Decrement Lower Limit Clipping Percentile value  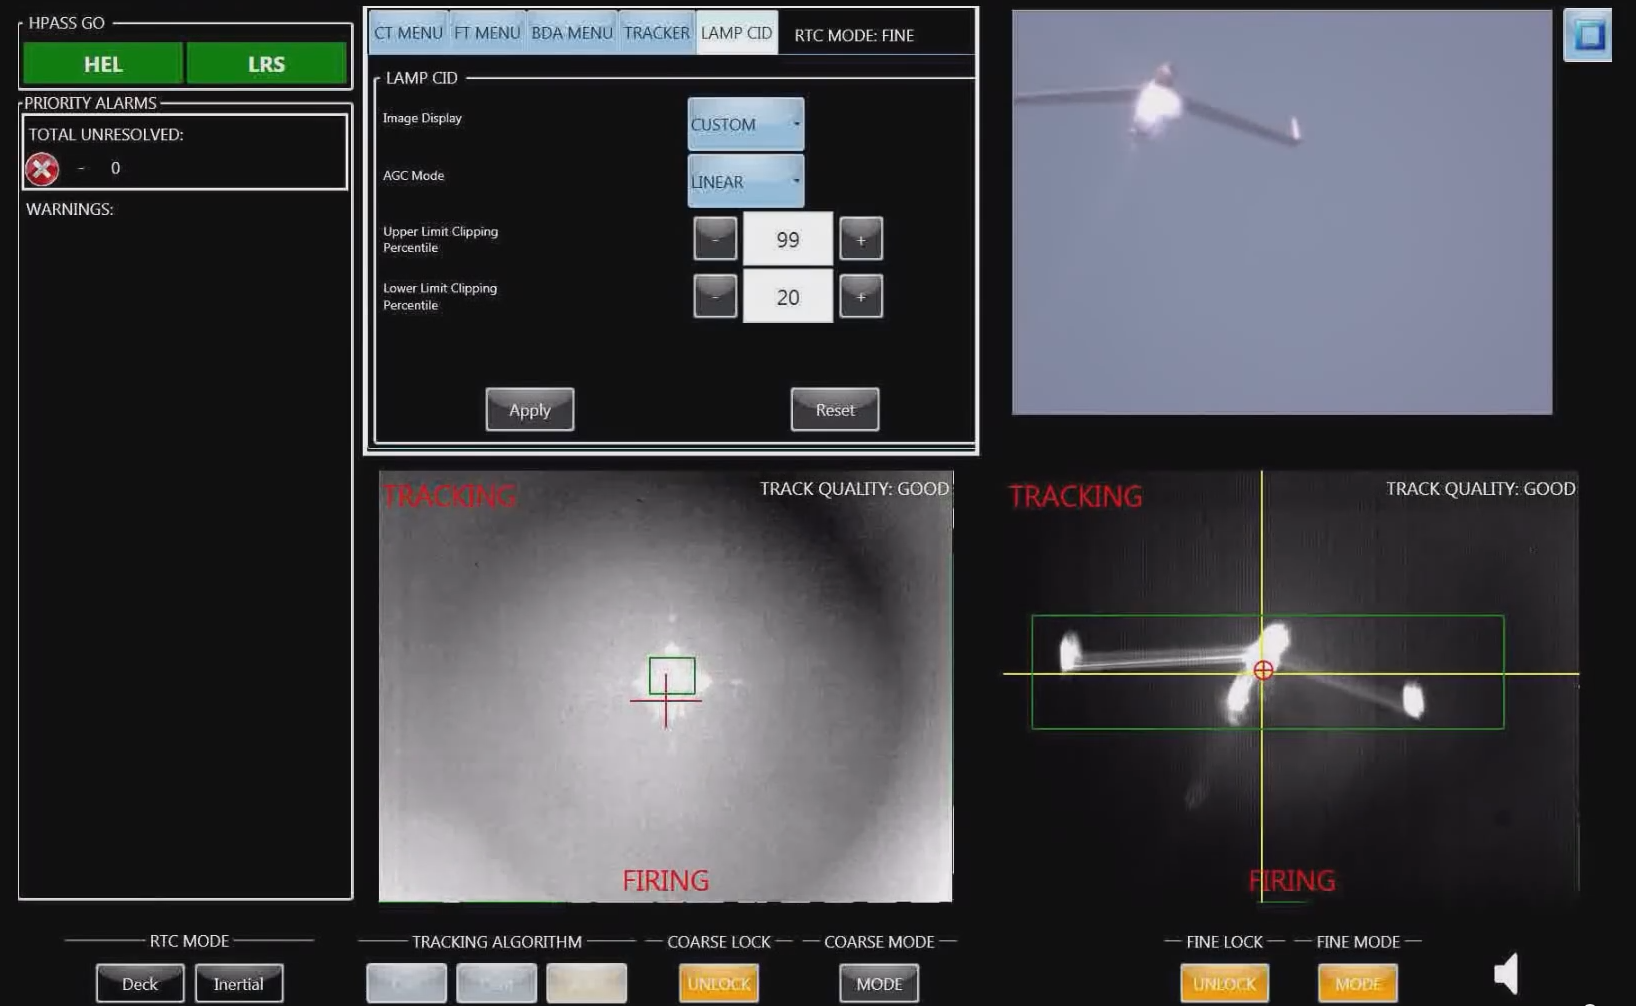(715, 296)
